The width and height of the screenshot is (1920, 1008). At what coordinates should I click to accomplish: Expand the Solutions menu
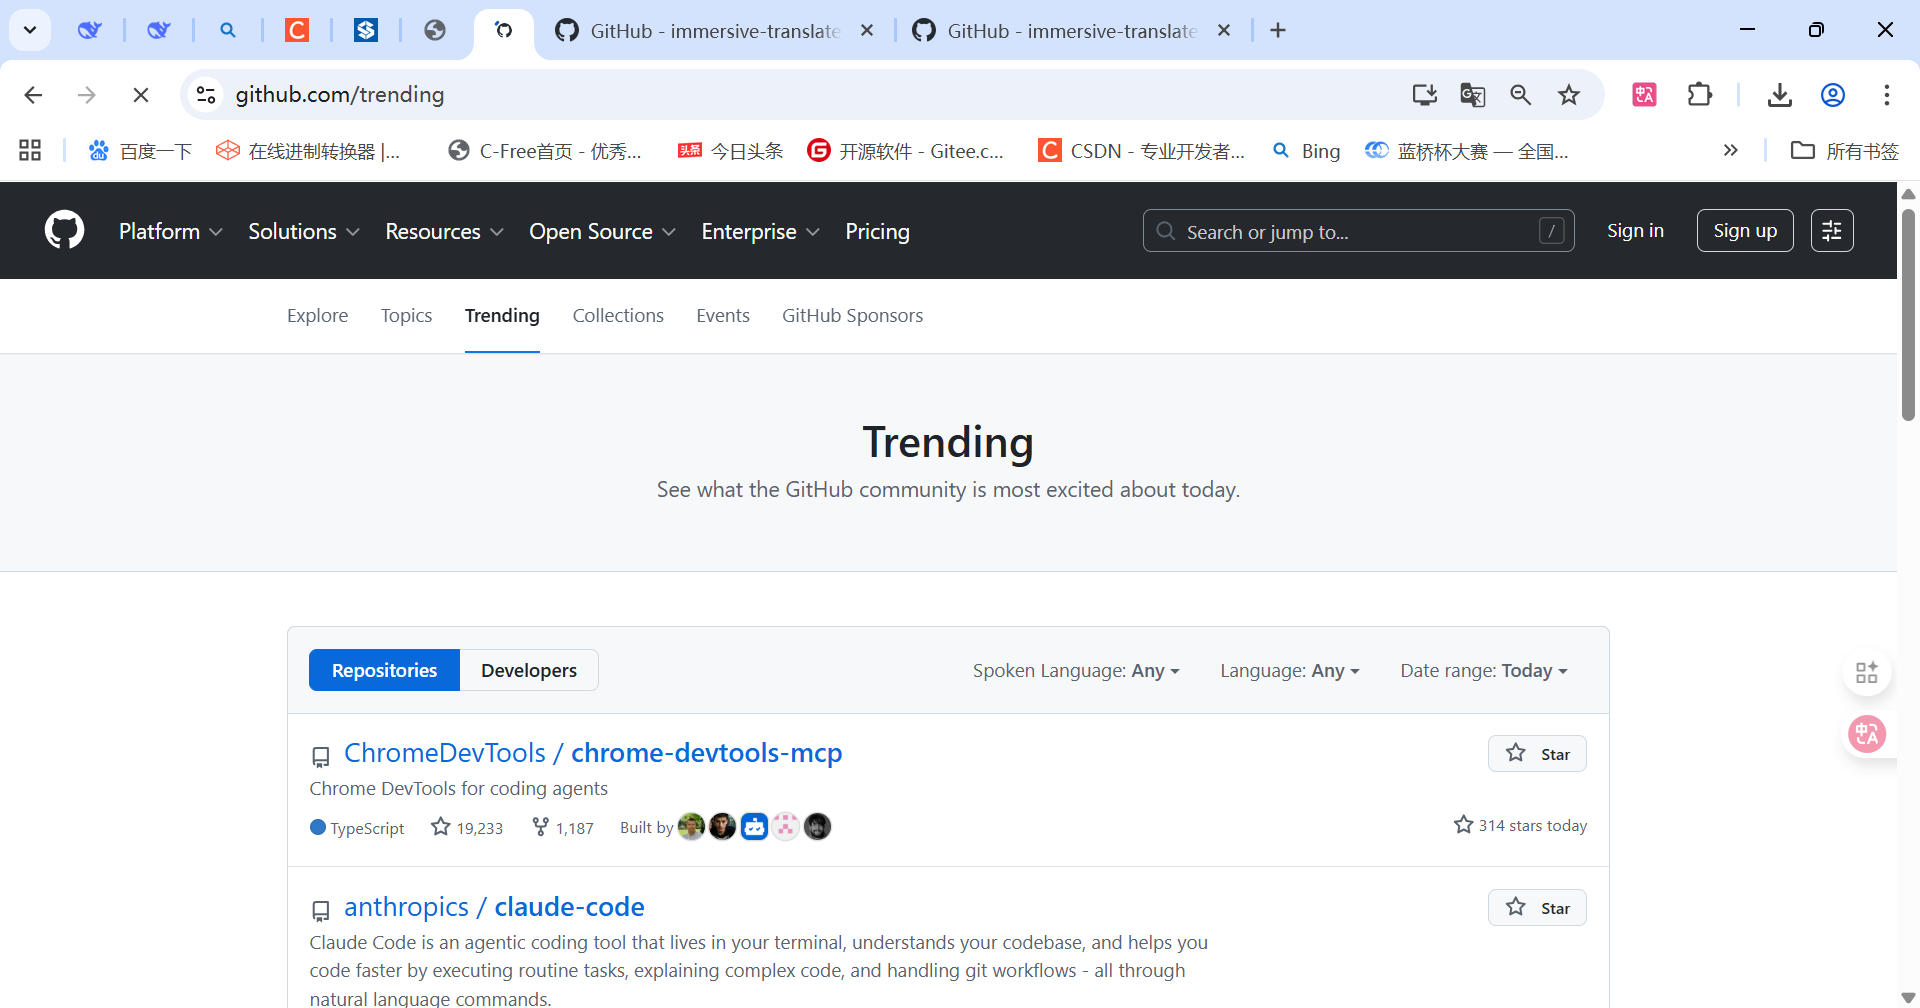point(303,231)
